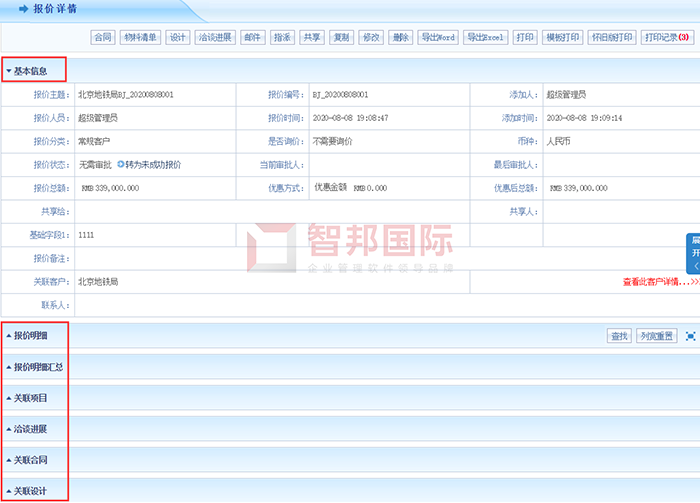The height and width of the screenshot is (503, 700).
Task: Export quote via 导出Excel button
Action: [486, 37]
